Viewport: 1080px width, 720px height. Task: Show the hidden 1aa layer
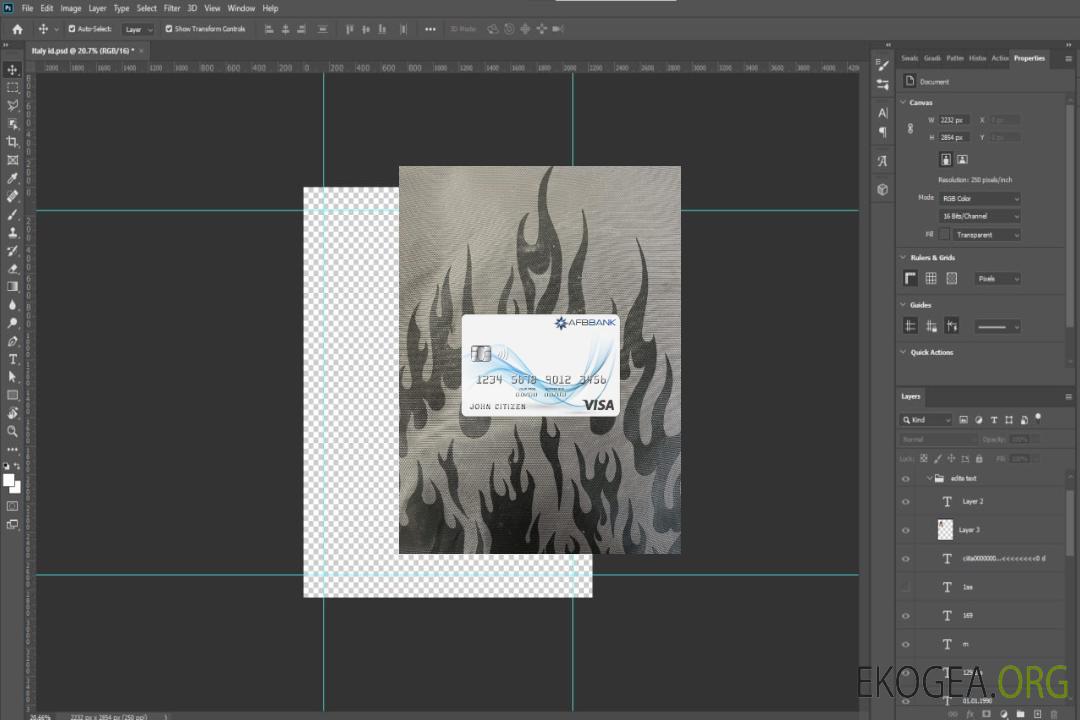906,587
